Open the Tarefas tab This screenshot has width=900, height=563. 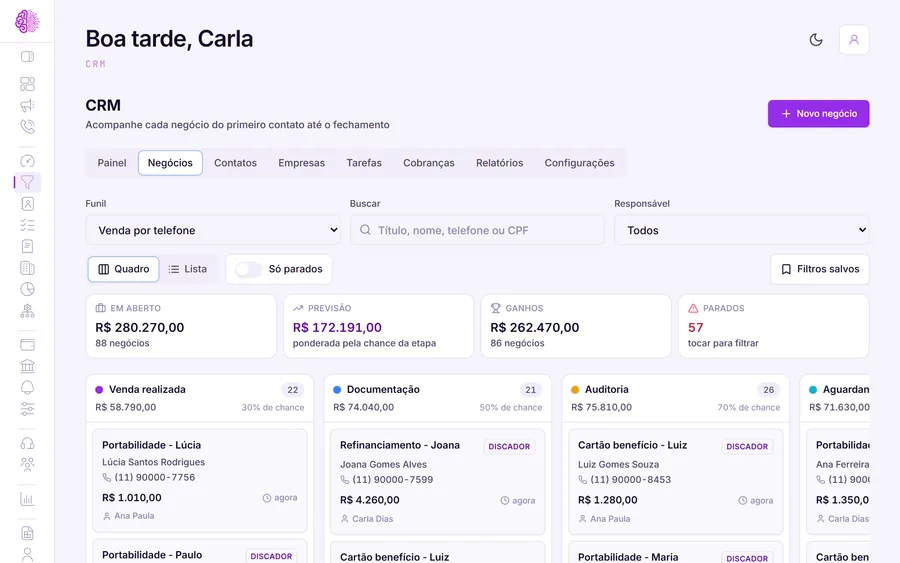click(364, 163)
